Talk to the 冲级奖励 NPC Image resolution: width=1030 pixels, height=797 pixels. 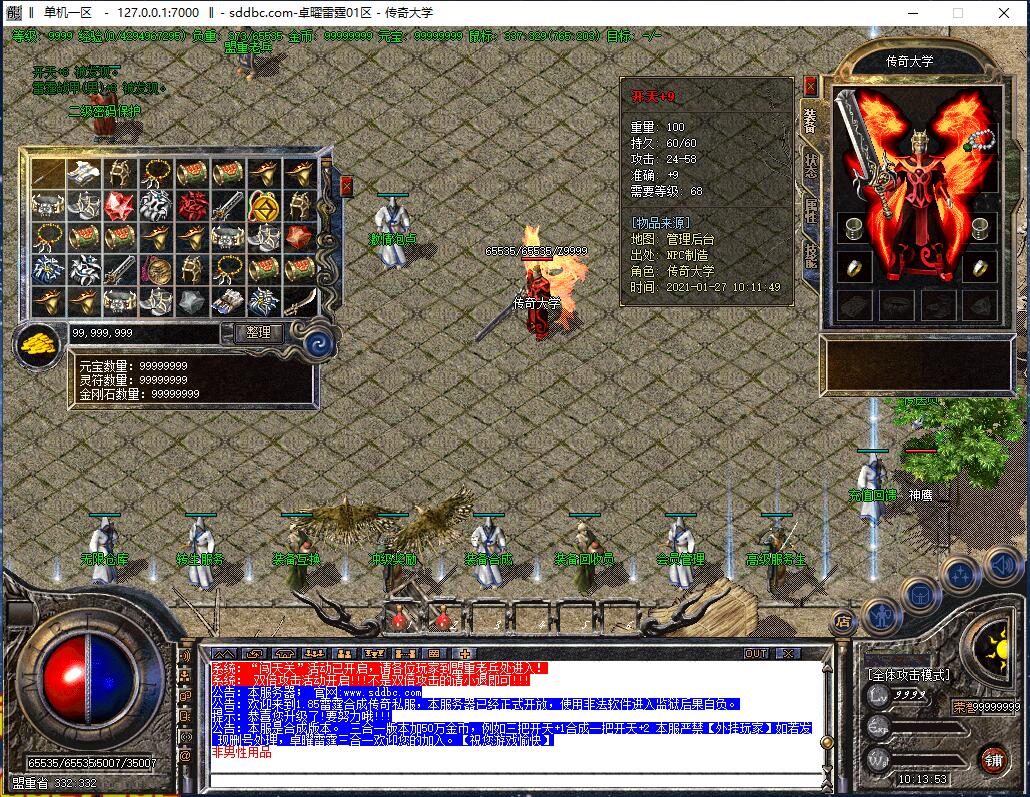coord(393,553)
